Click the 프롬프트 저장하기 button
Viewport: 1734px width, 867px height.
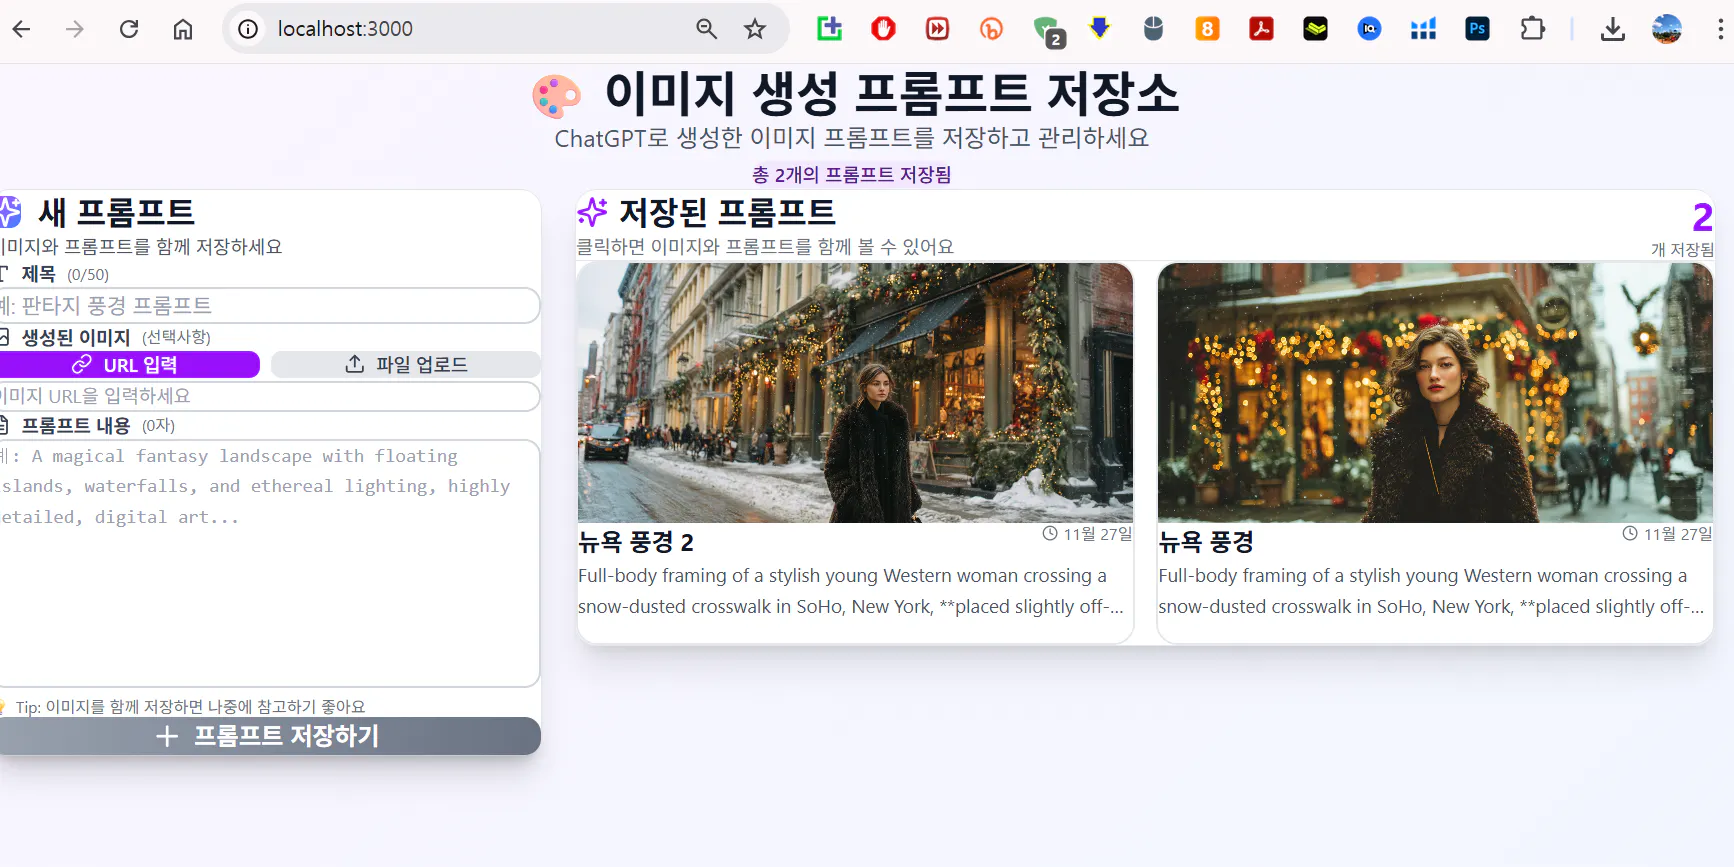click(269, 736)
